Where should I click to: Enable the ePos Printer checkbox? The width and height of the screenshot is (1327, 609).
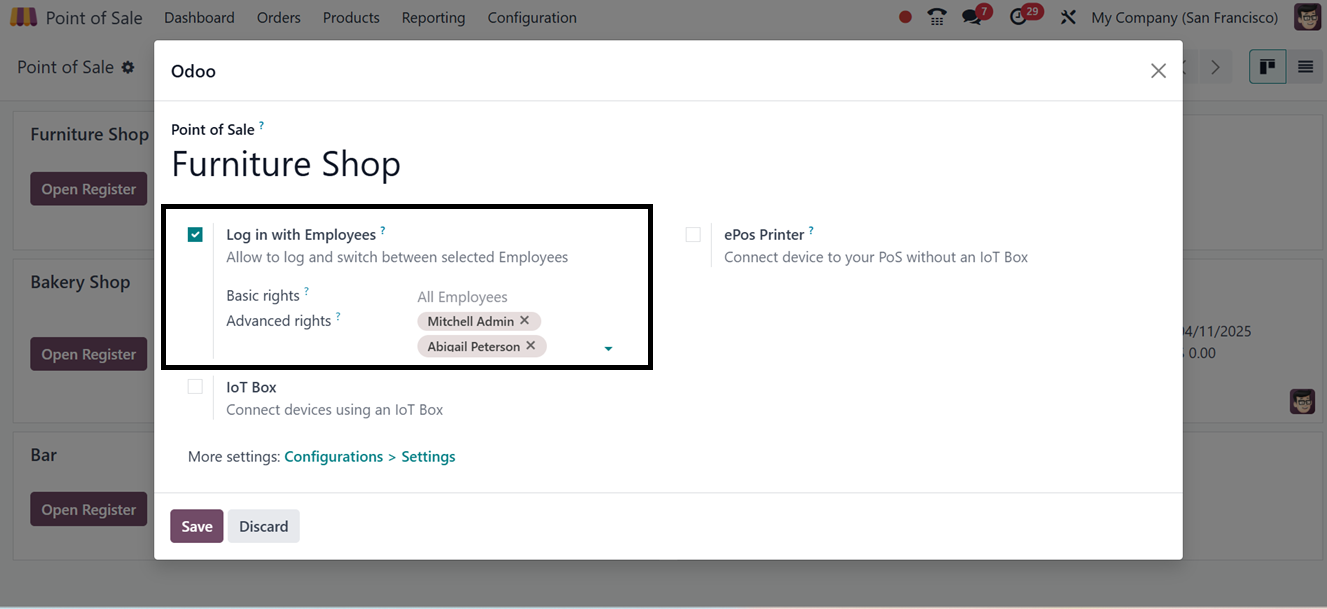tap(693, 235)
